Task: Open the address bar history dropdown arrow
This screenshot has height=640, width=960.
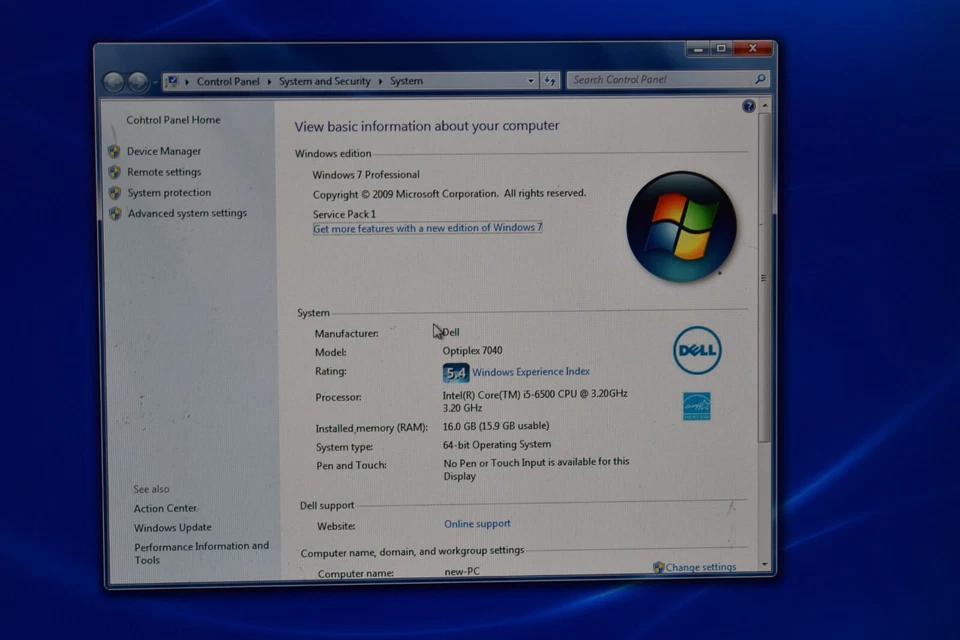Action: pyautogui.click(x=532, y=80)
